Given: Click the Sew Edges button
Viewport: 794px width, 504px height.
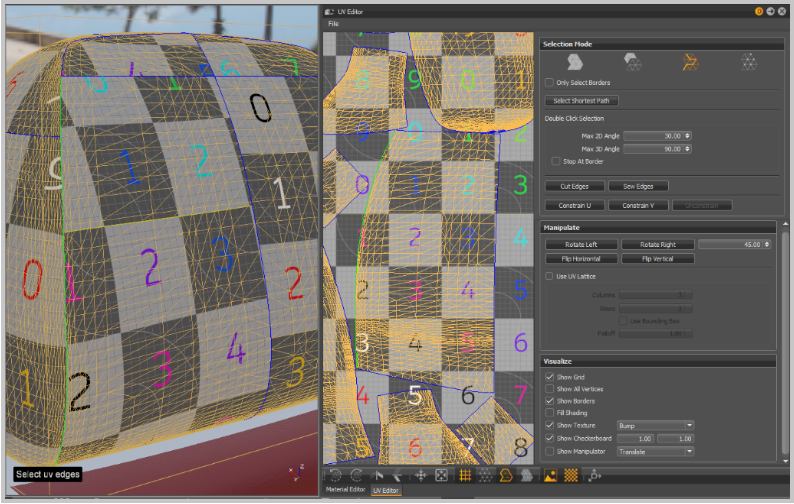Looking at the screenshot, I should (638, 186).
